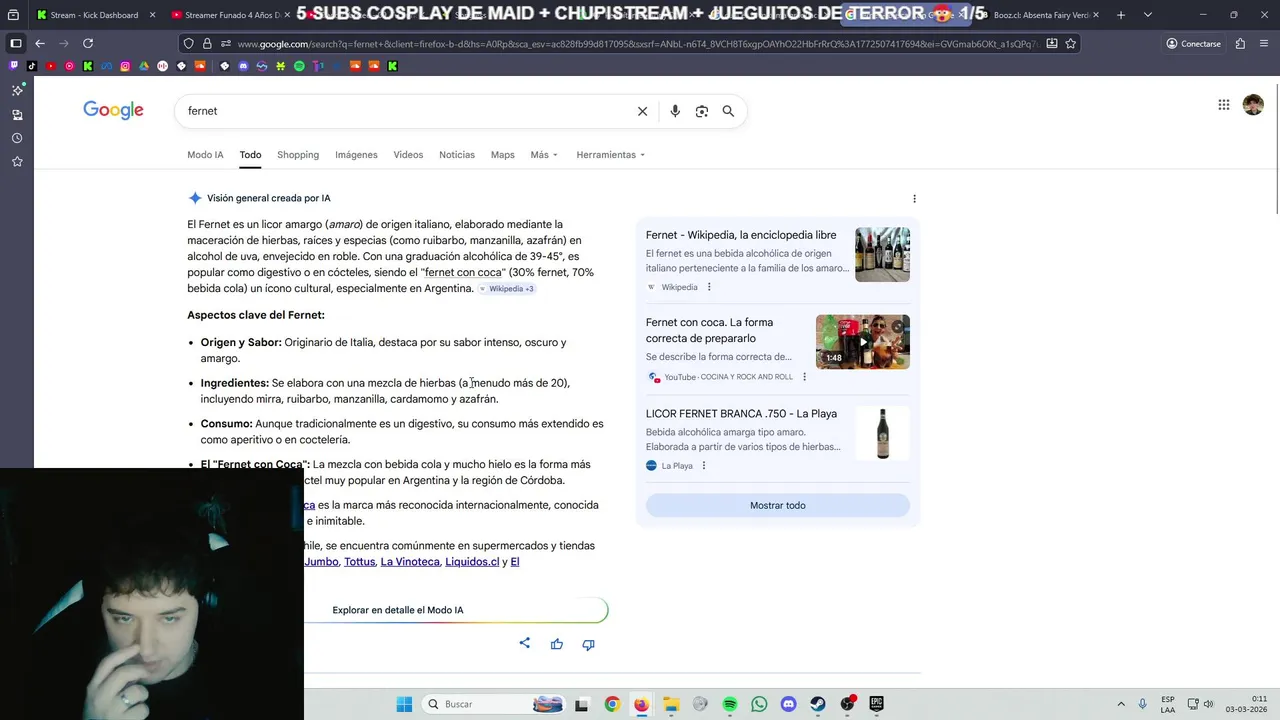Open three-dot menu for La Playa source

coord(704,466)
